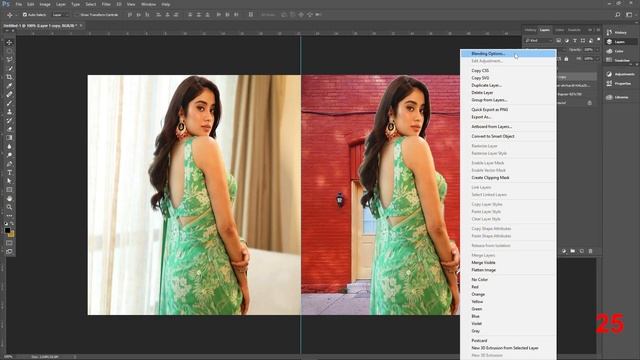This screenshot has width=640, height=360.
Task: Select the Eyedropper tool
Action: click(x=9, y=86)
